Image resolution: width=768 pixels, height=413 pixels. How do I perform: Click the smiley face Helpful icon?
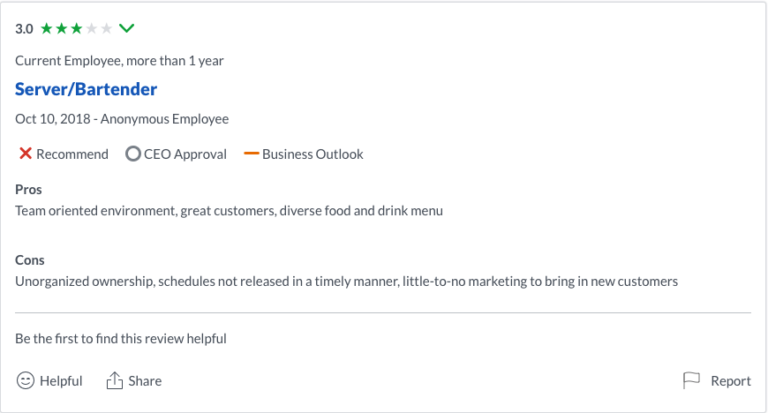pyautogui.click(x=25, y=381)
